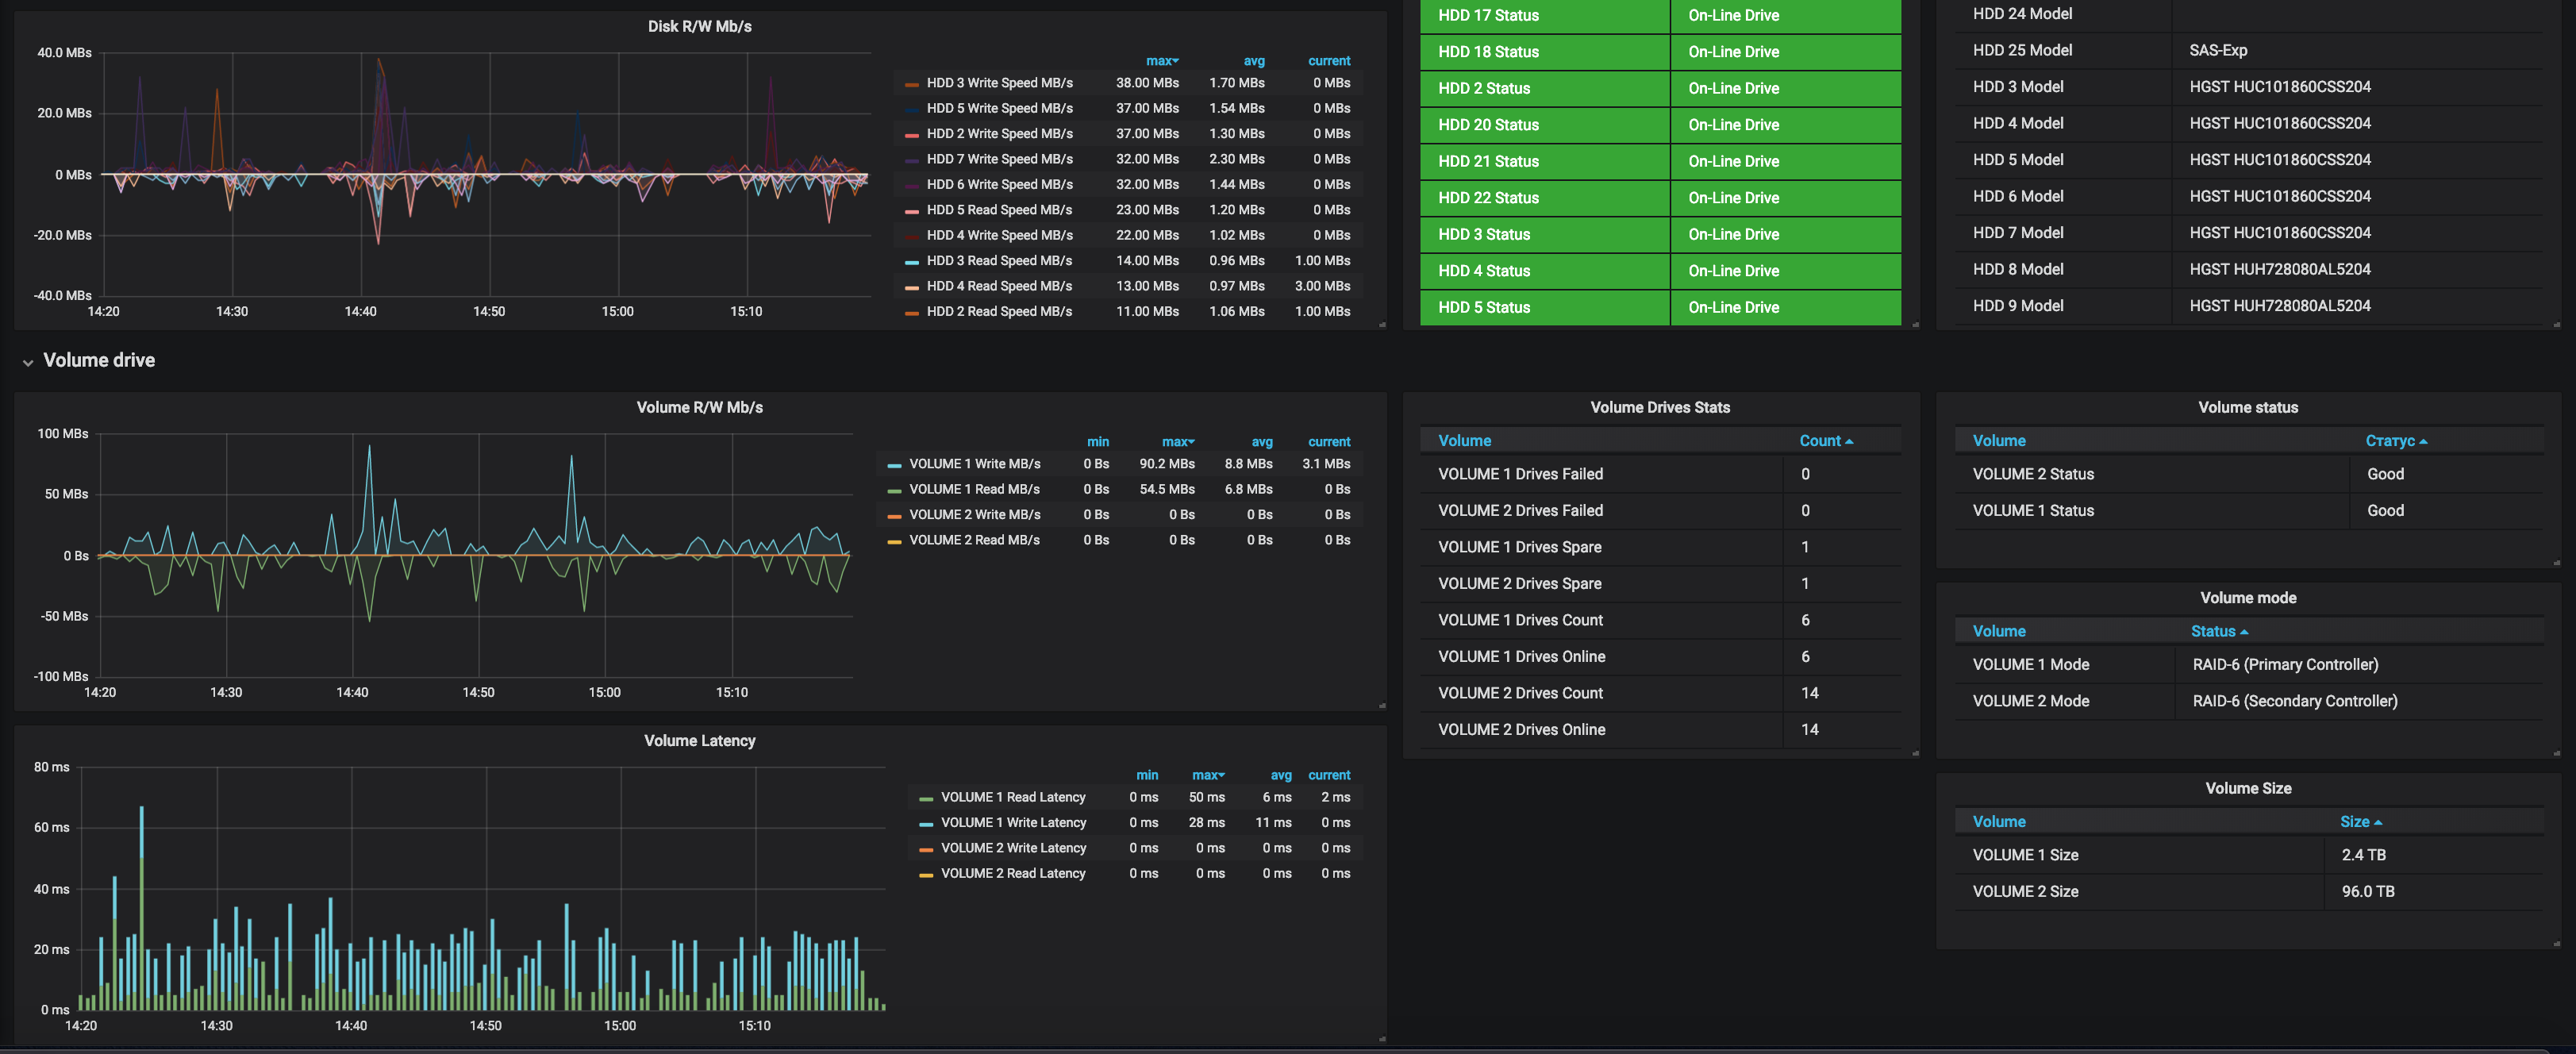Open the Volume Latency panel title menu
This screenshot has width=2576, height=1054.
[x=699, y=740]
